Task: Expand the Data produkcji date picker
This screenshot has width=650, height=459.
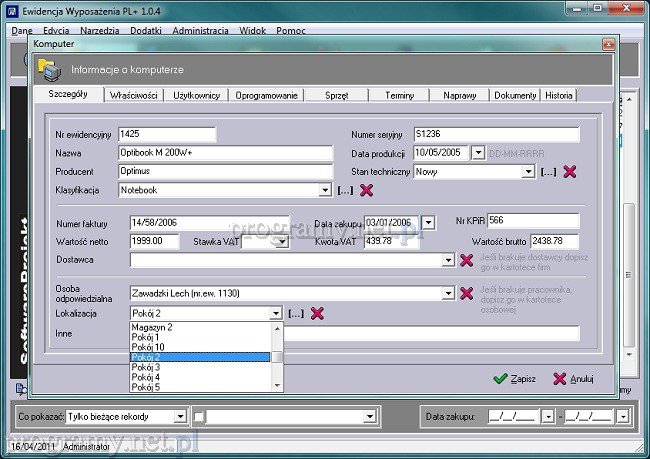Action: click(x=476, y=153)
